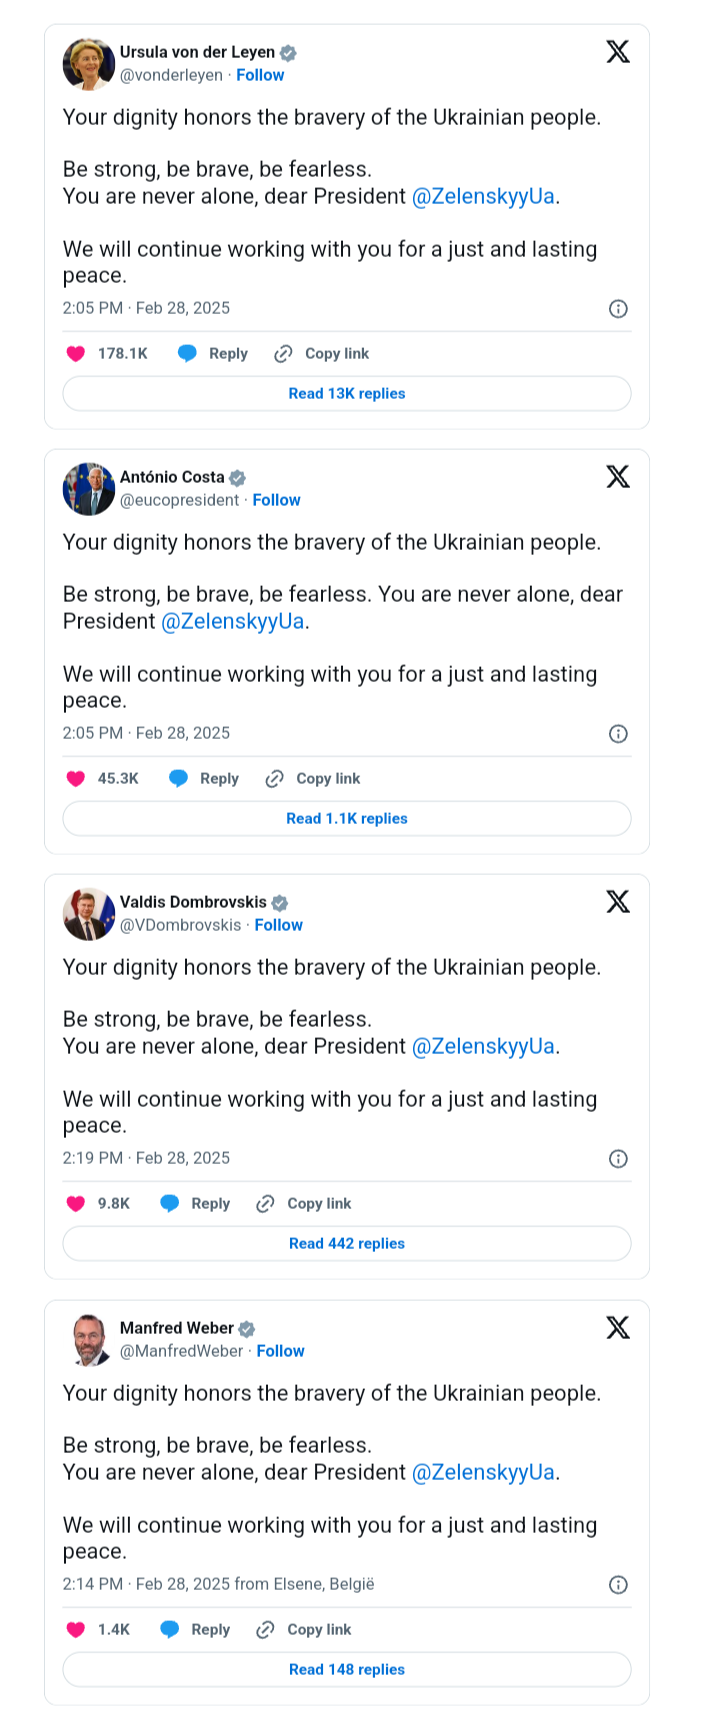Read 148 replies on Weber's tweet
This screenshot has width=725, height=1715.
[x=347, y=1670]
